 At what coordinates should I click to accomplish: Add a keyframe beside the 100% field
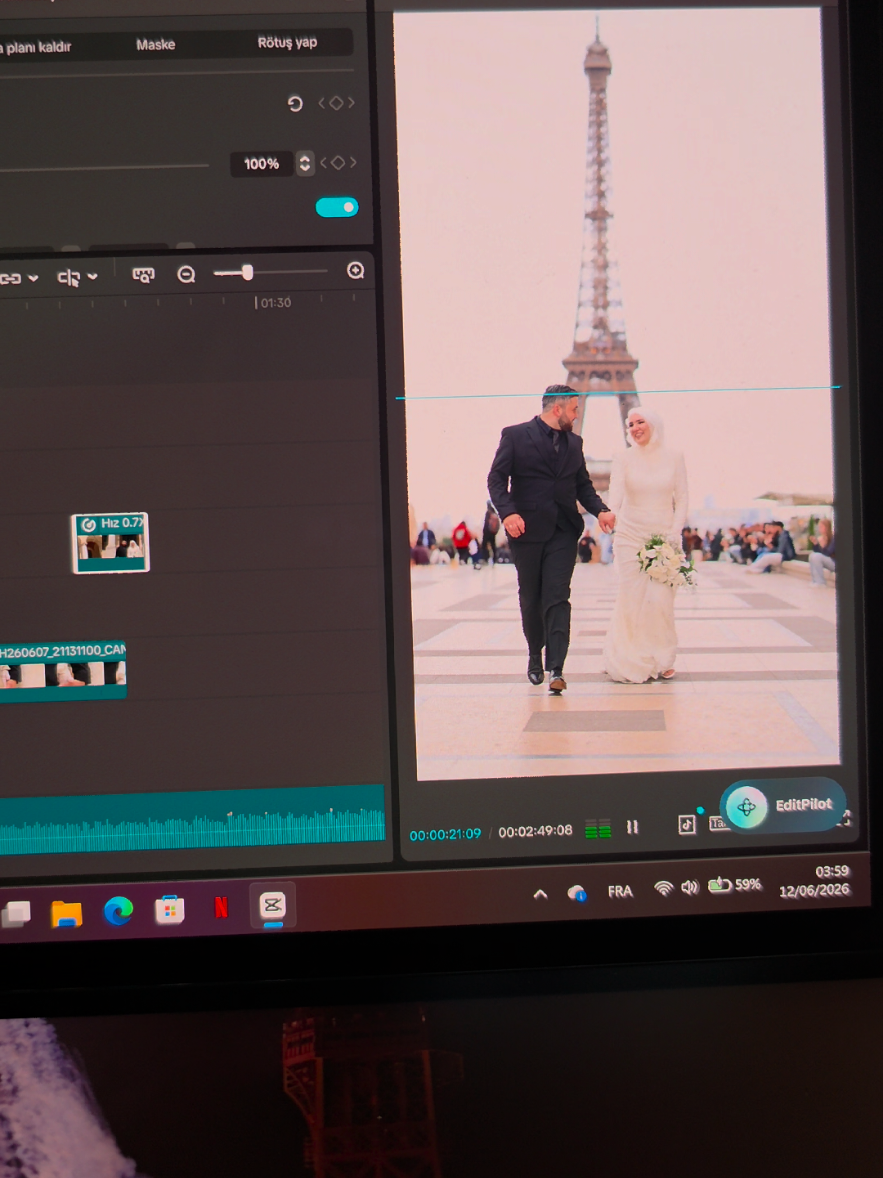337,162
